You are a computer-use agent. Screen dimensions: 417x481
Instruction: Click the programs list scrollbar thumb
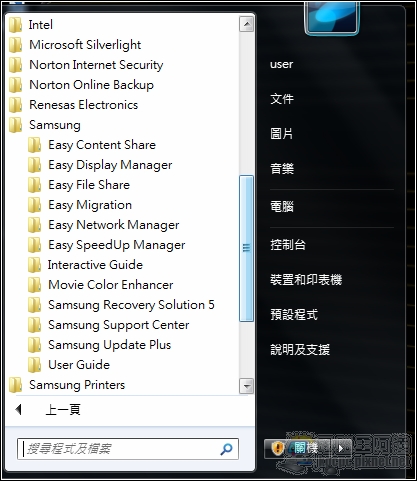tap(247, 248)
